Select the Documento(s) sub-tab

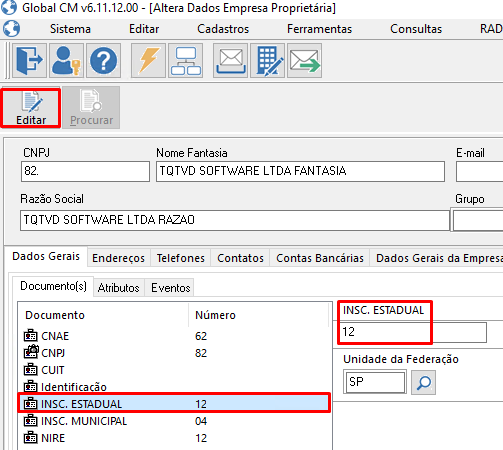point(53,286)
